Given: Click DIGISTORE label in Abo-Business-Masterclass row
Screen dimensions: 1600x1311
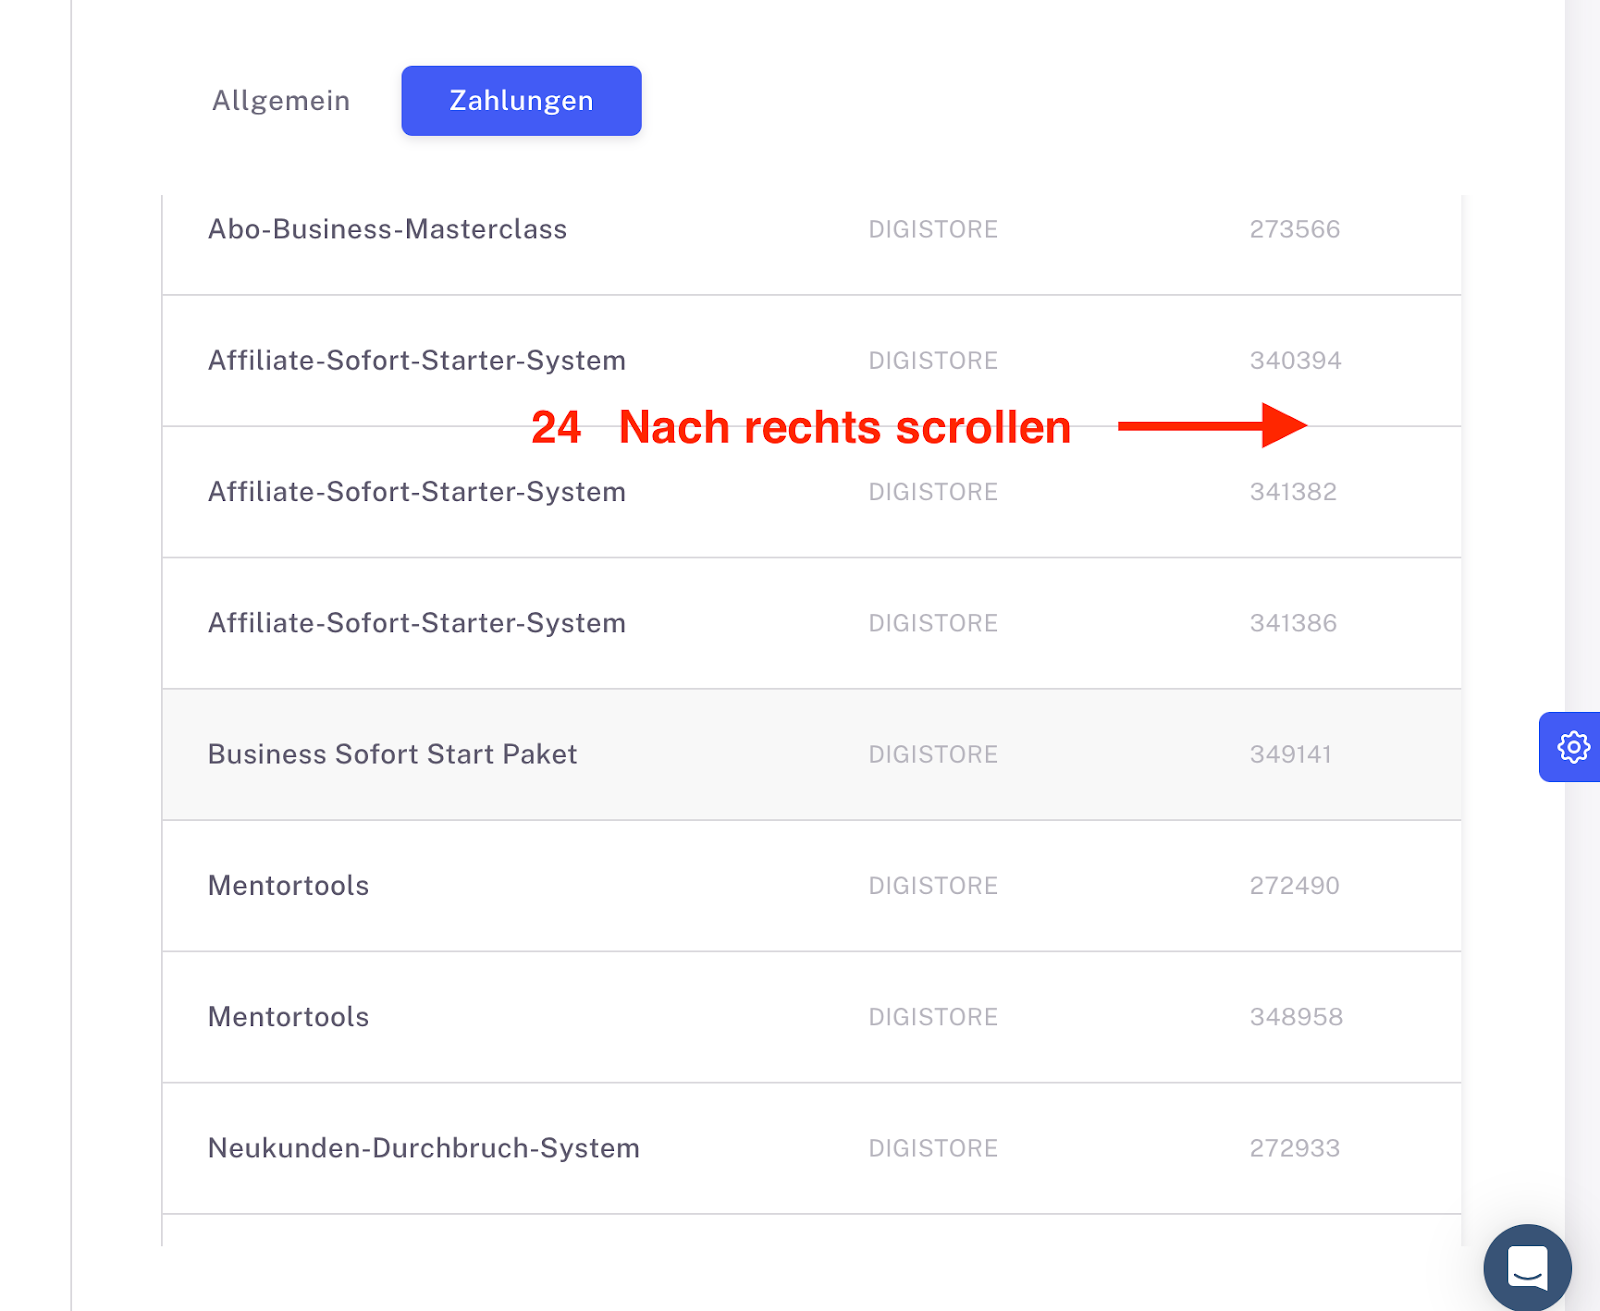Looking at the screenshot, I should tap(933, 229).
